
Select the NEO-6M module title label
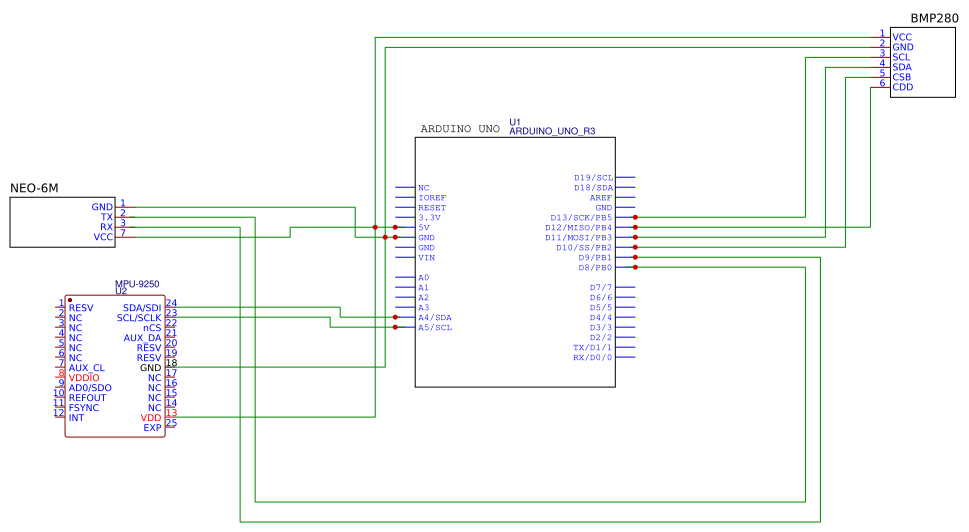34,188
